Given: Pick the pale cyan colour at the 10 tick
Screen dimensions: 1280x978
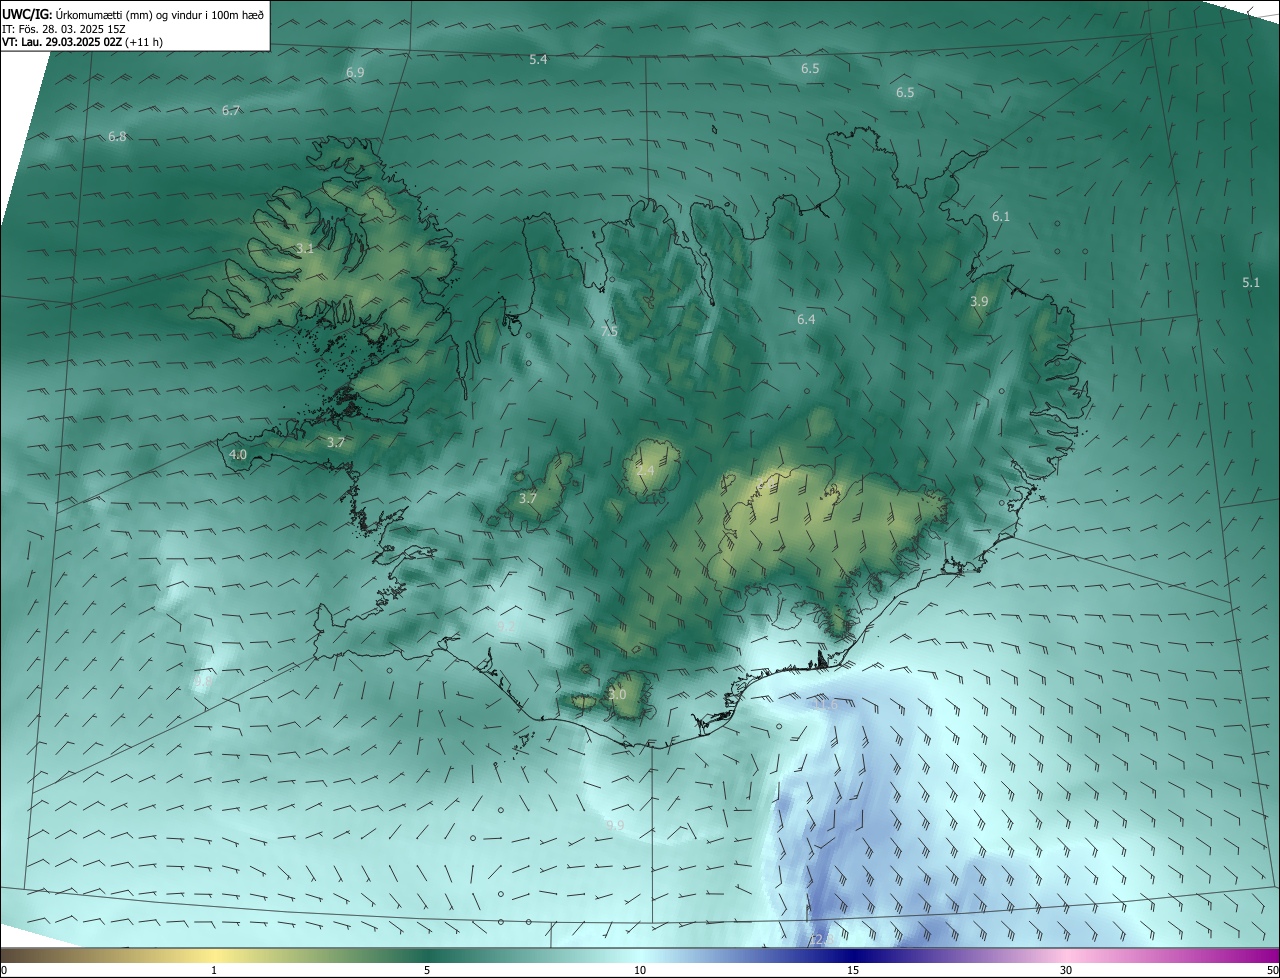Looking at the screenshot, I should [x=640, y=956].
